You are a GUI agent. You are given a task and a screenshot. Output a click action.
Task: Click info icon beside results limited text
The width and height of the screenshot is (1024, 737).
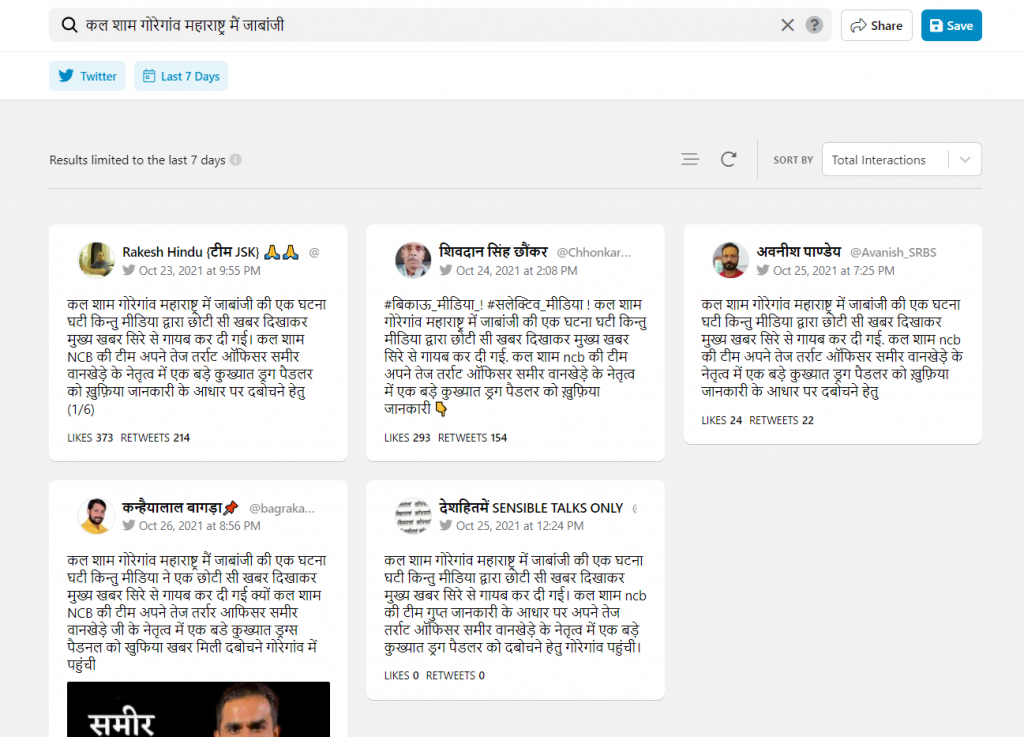coord(236,160)
